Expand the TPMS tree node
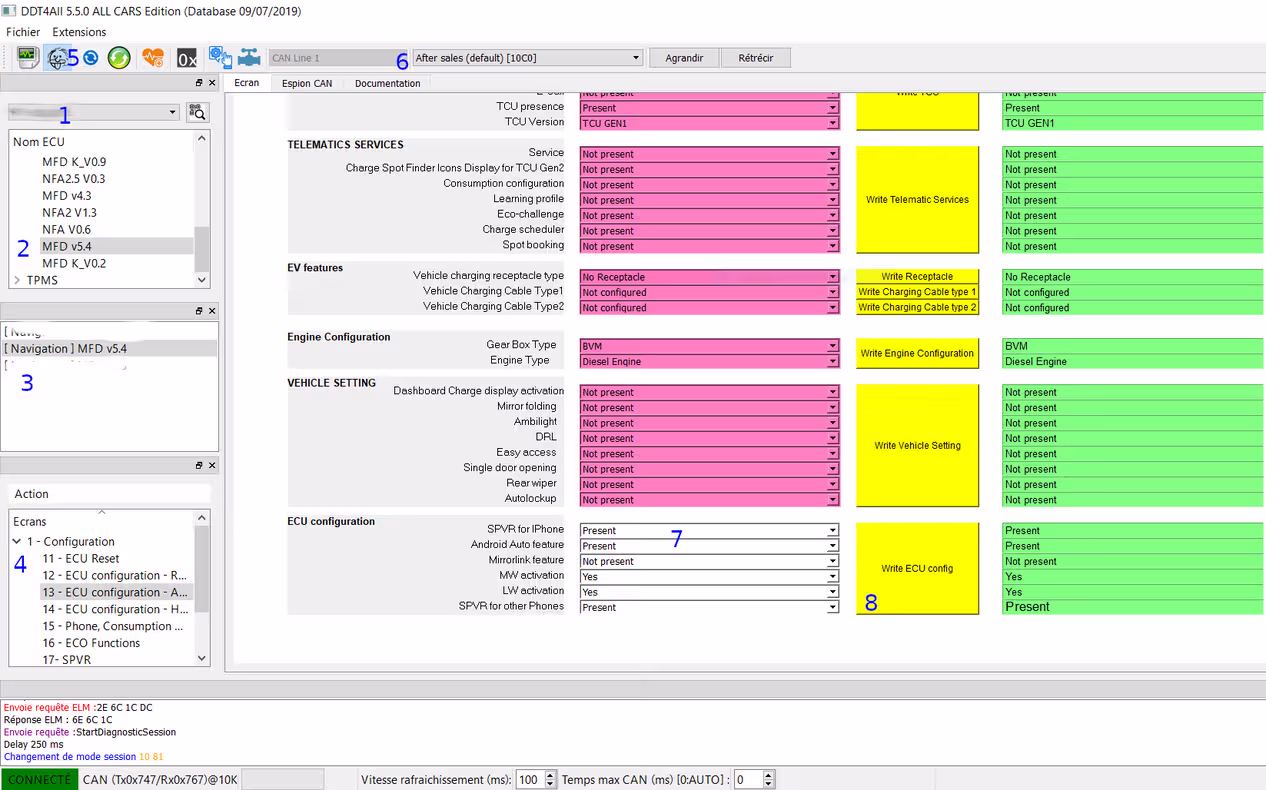 17,280
